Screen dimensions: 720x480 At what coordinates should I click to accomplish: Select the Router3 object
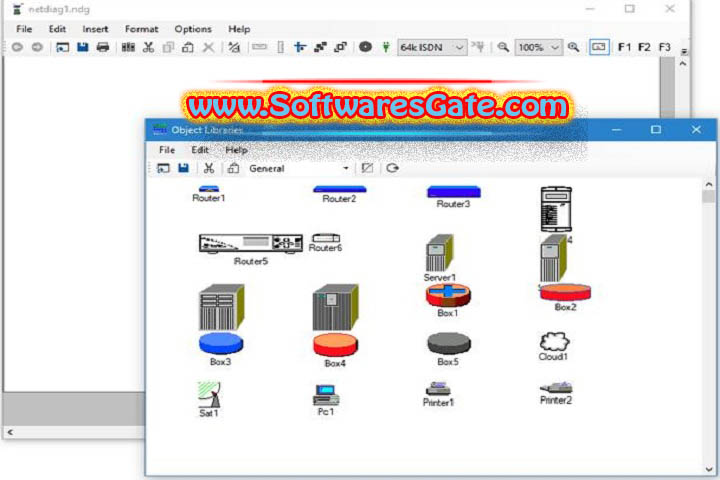(x=454, y=197)
